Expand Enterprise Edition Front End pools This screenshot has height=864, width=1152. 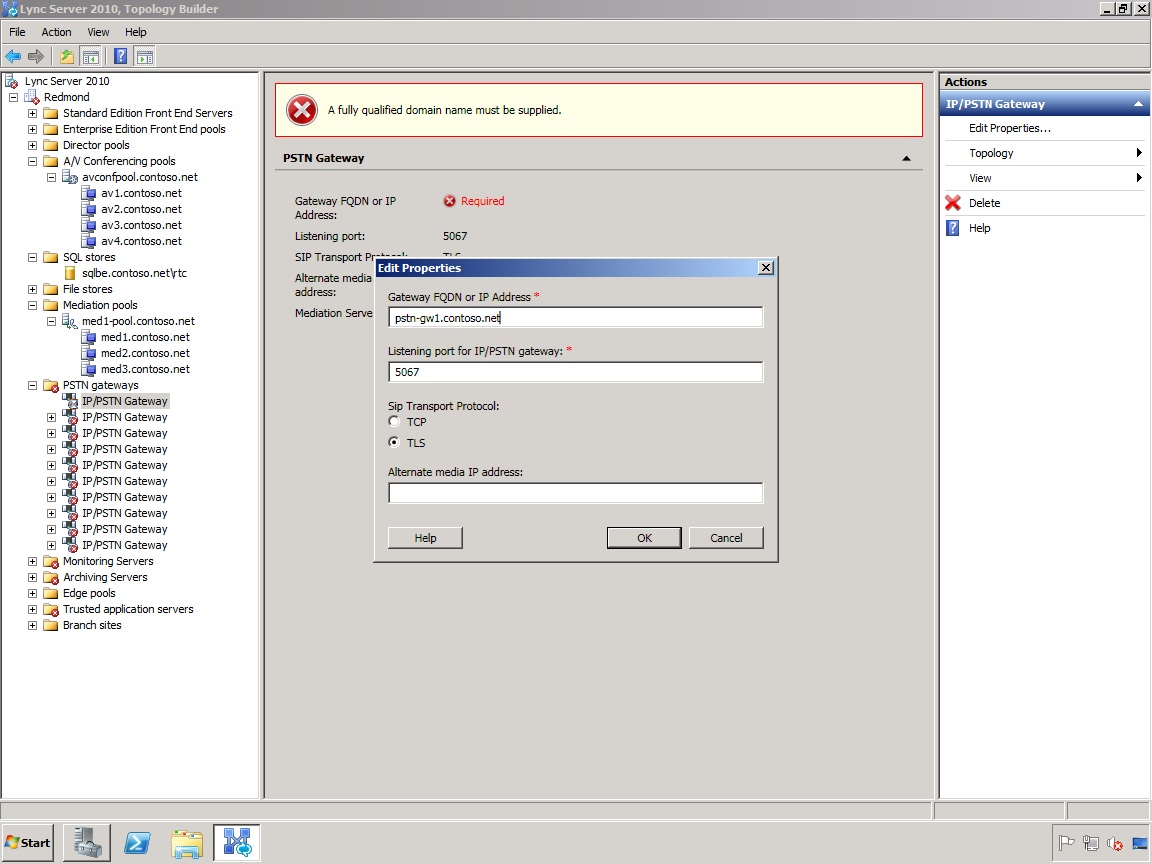(32, 129)
